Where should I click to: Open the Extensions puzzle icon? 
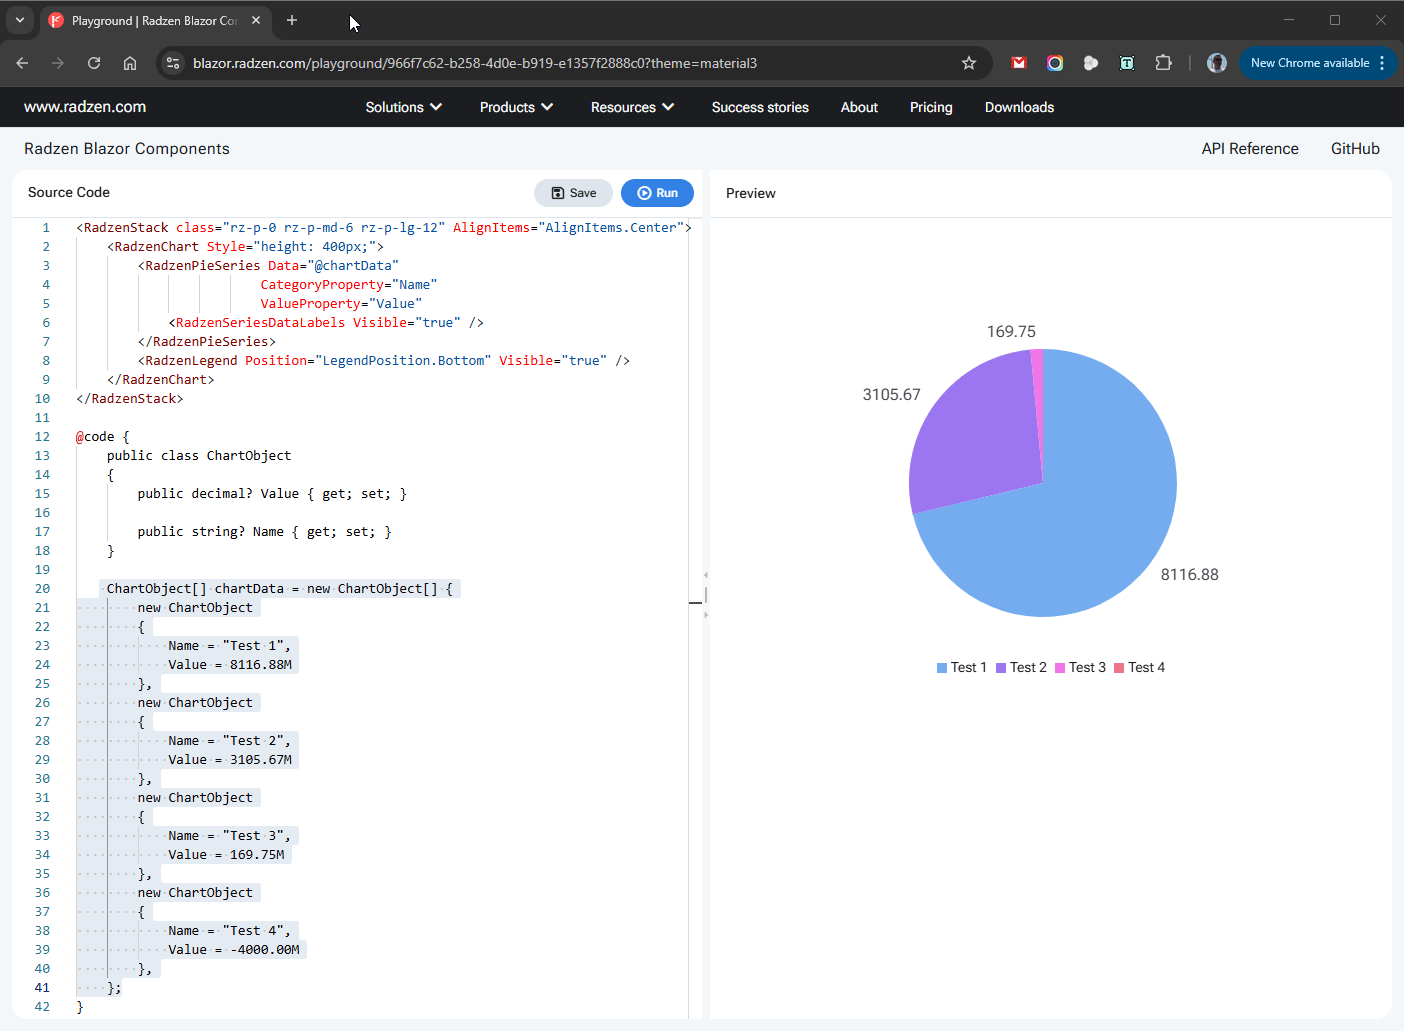[1163, 63]
